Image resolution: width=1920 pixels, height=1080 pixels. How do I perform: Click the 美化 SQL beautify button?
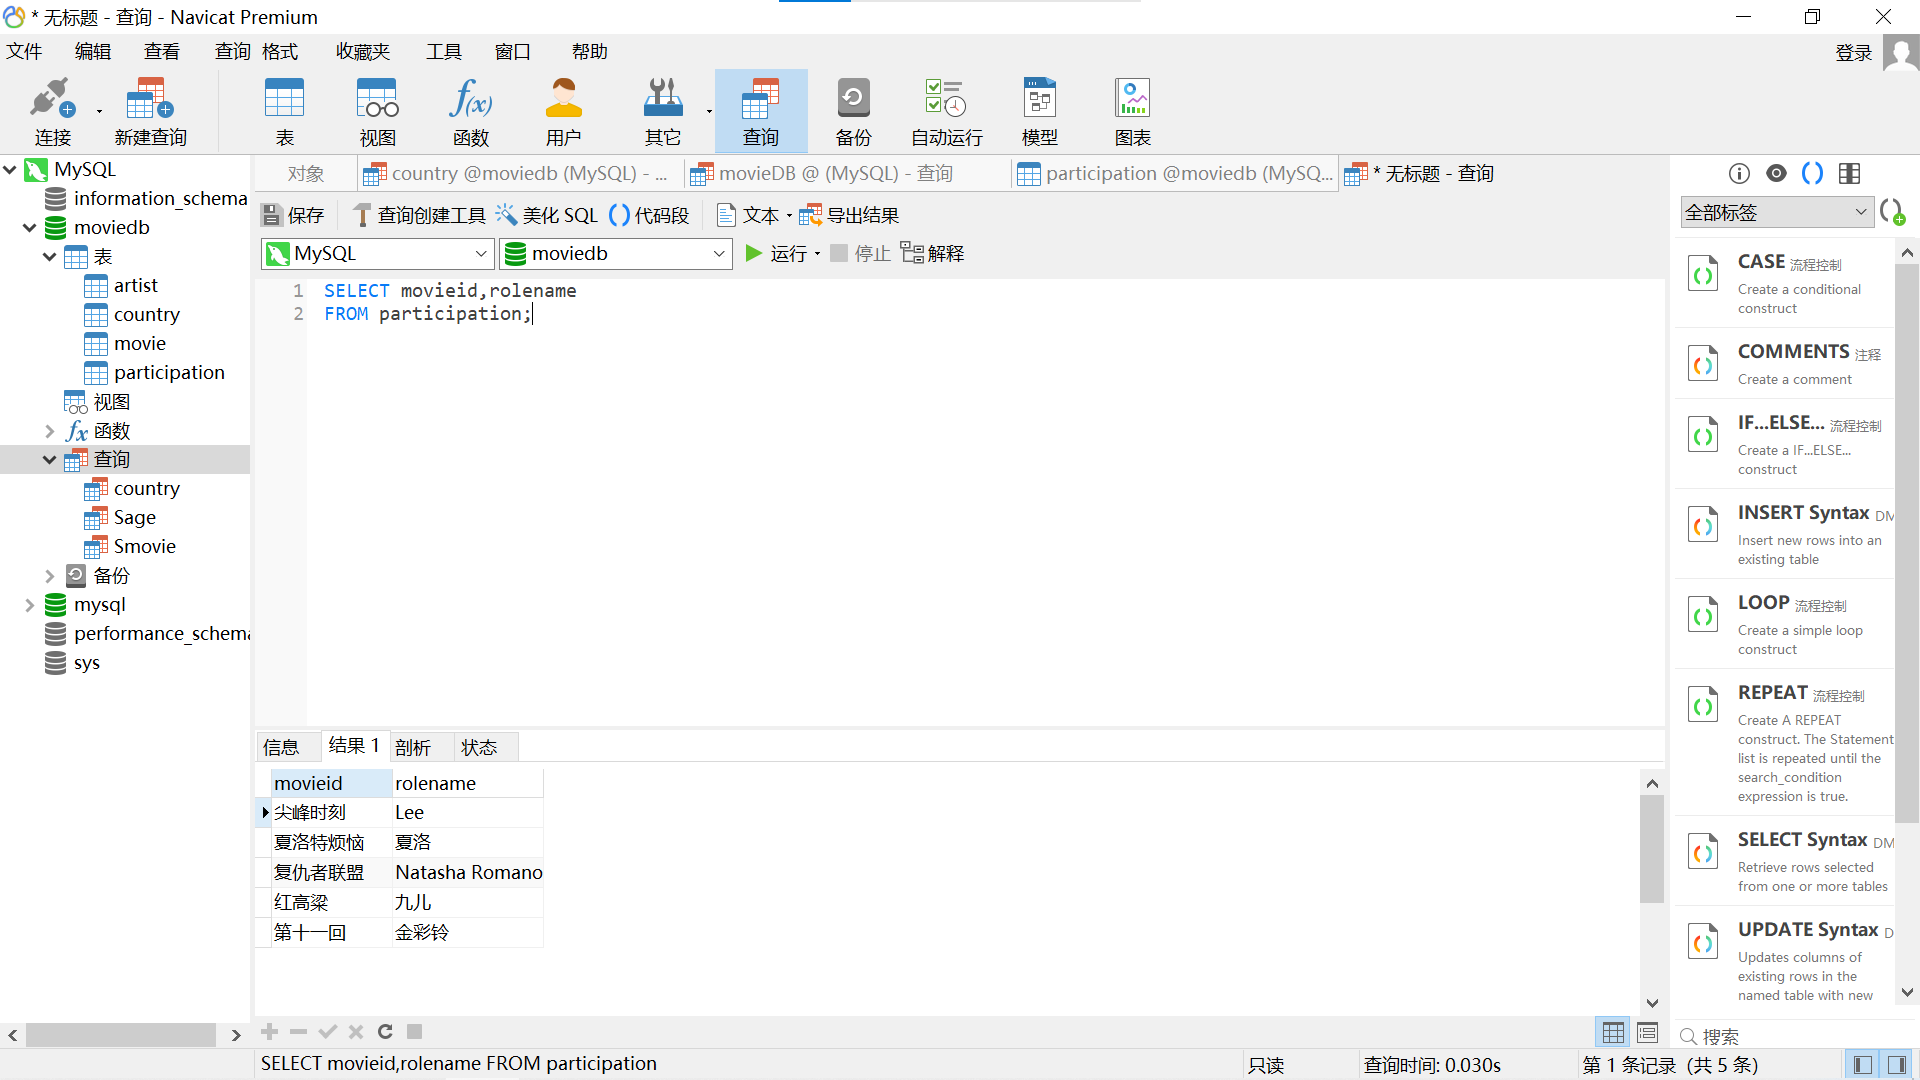tap(547, 215)
